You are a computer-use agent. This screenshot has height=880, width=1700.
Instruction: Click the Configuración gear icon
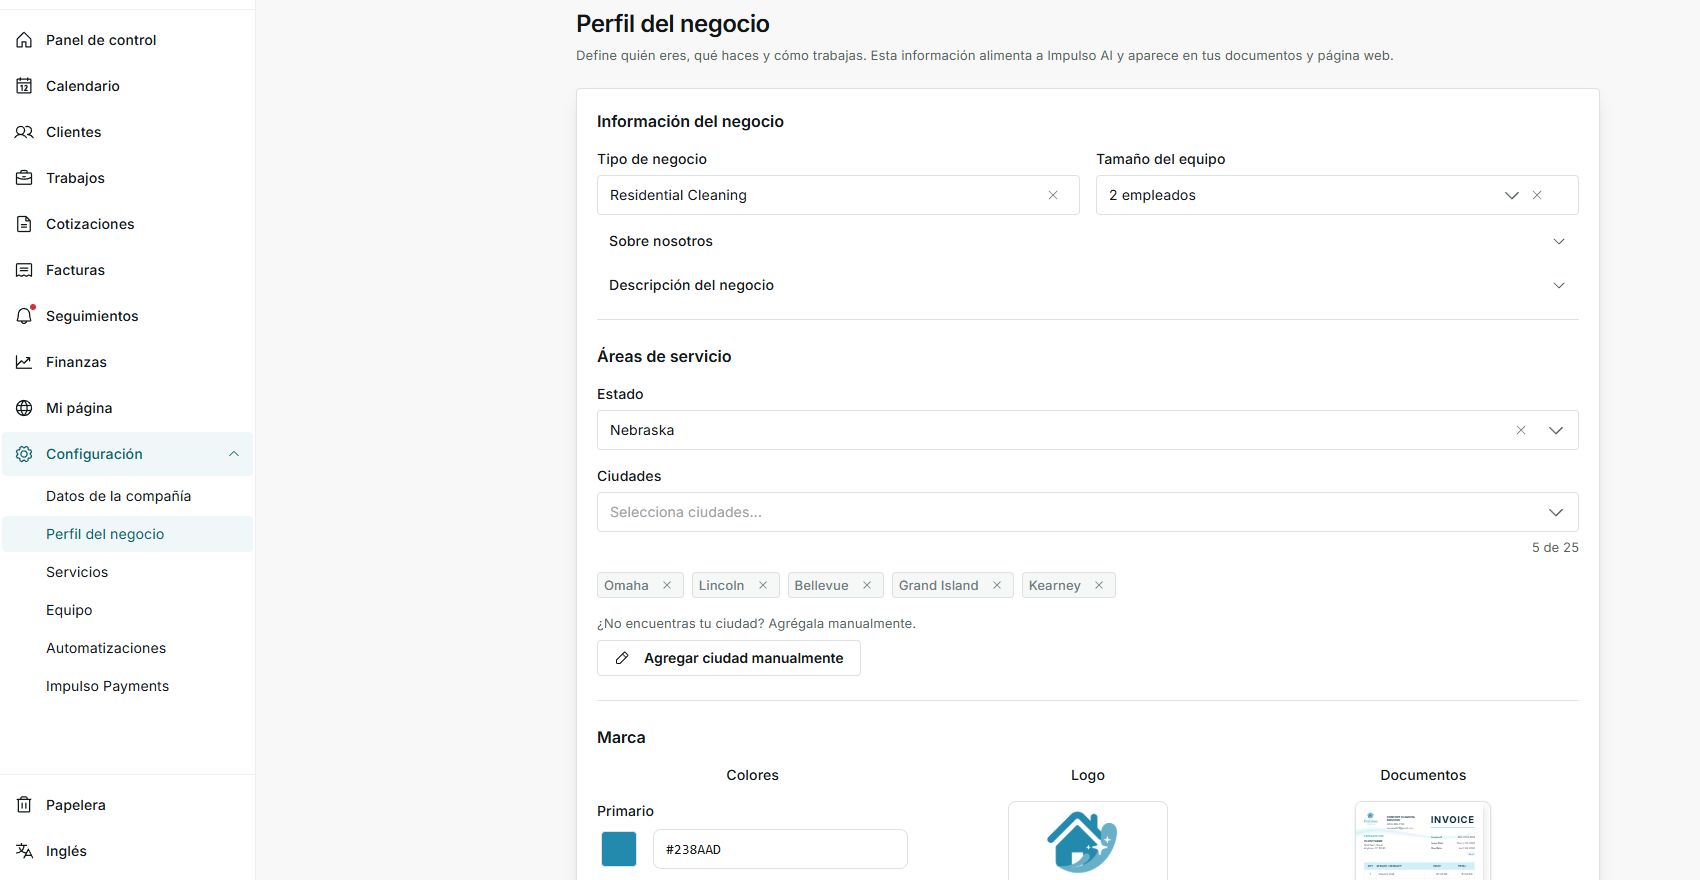pos(24,454)
